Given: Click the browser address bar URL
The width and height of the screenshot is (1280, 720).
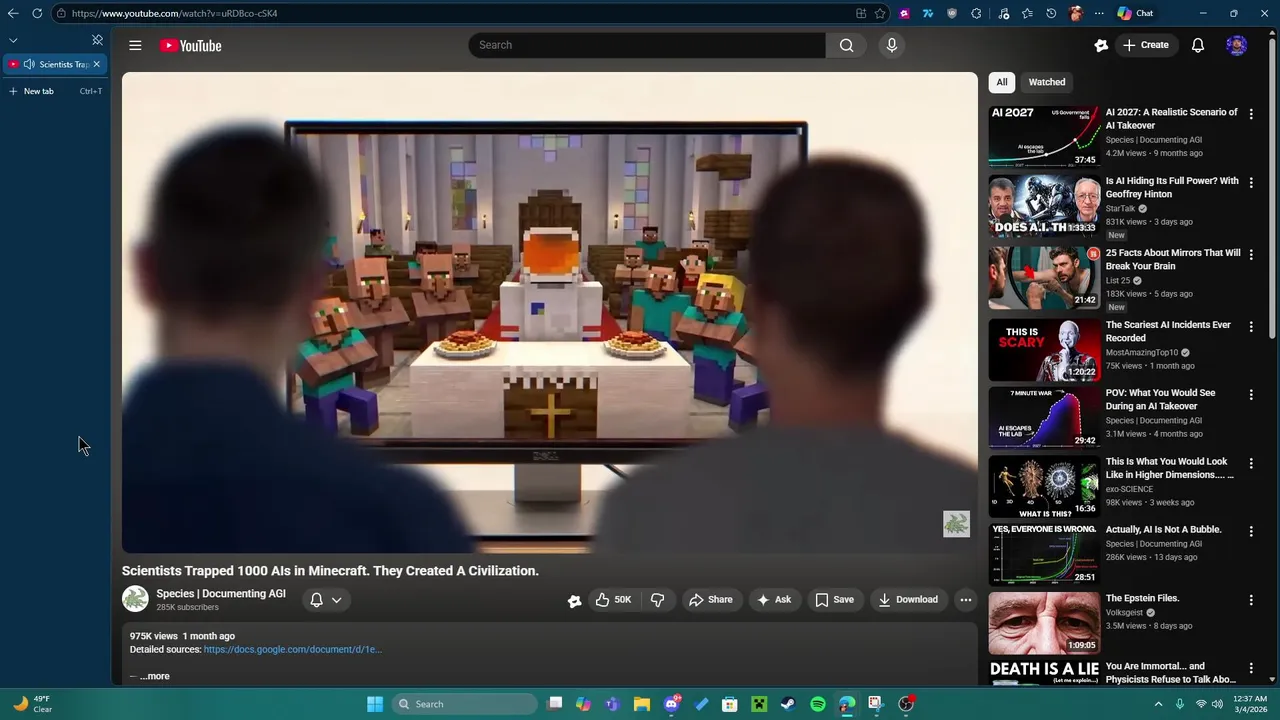Looking at the screenshot, I should coord(175,13).
